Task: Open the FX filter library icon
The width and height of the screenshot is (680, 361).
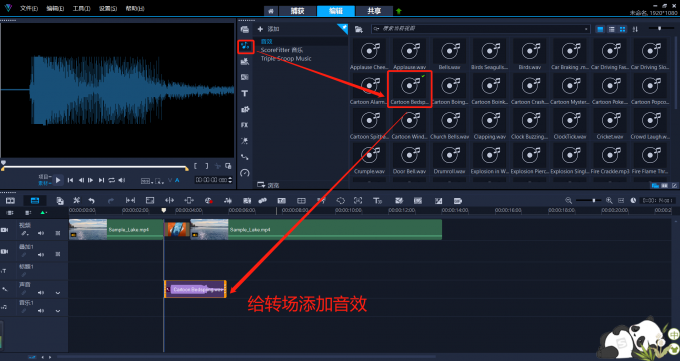Action: pos(245,125)
